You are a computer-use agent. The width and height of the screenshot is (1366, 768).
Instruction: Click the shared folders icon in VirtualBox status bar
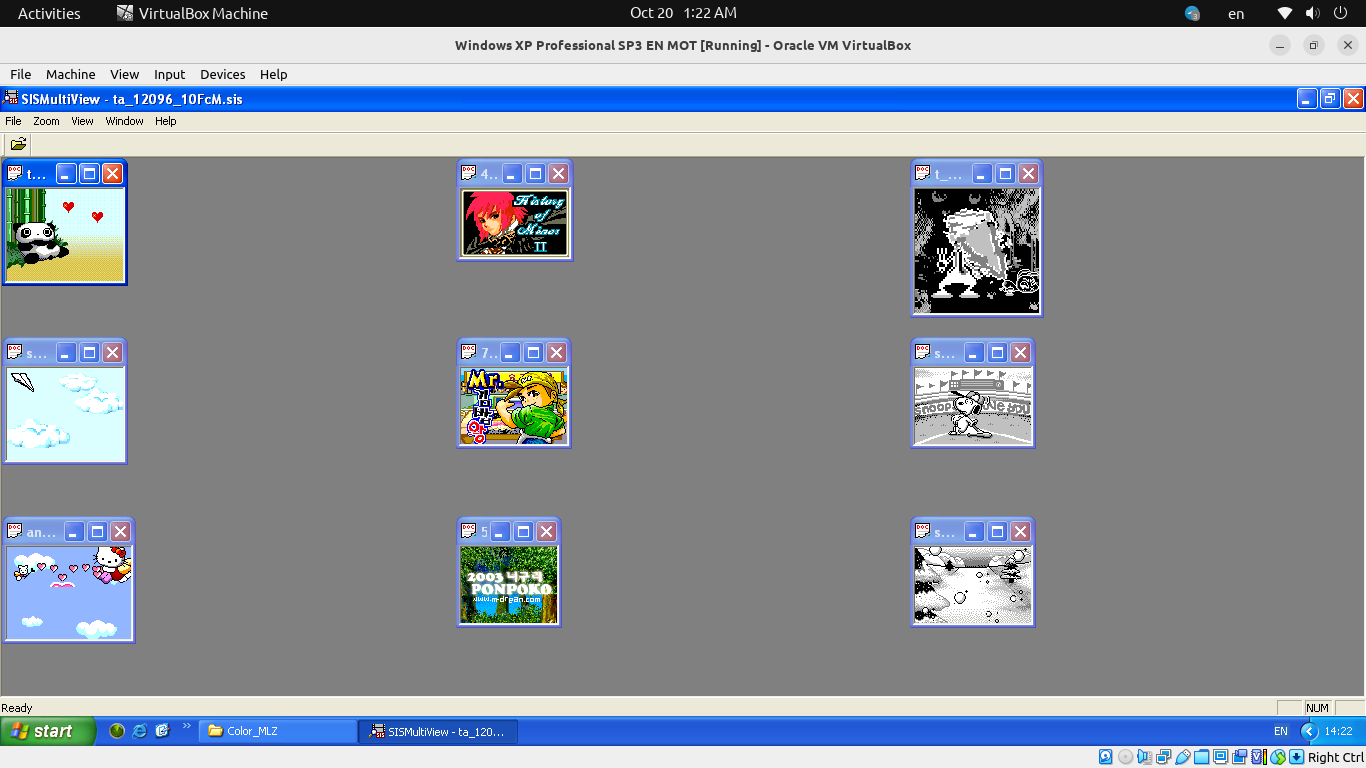pyautogui.click(x=1202, y=757)
